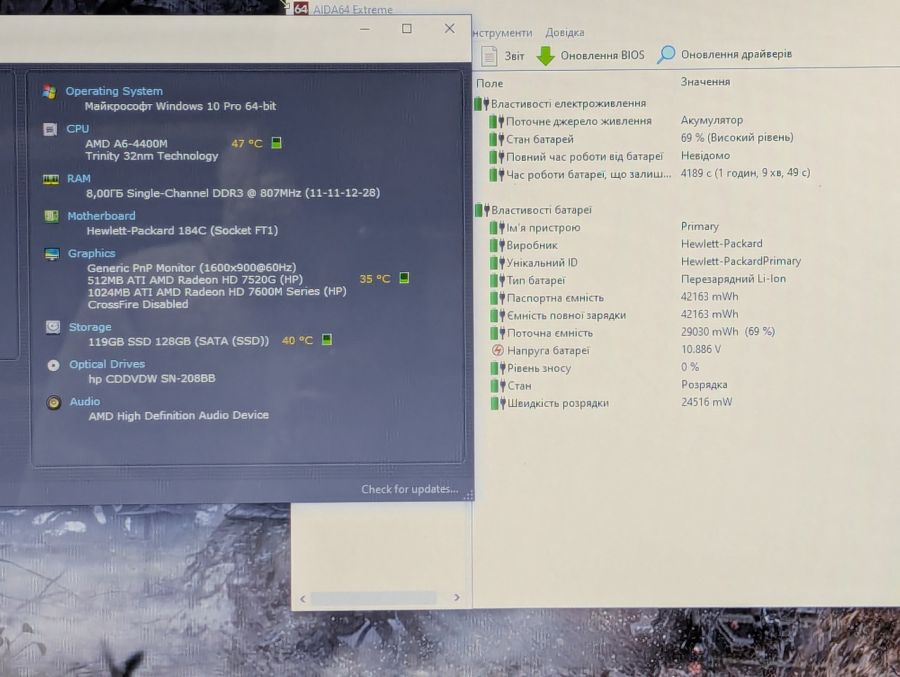Viewport: 900px width, 677px height.
Task: Click green arrow Оновлення BIOS icon
Action: [x=545, y=56]
